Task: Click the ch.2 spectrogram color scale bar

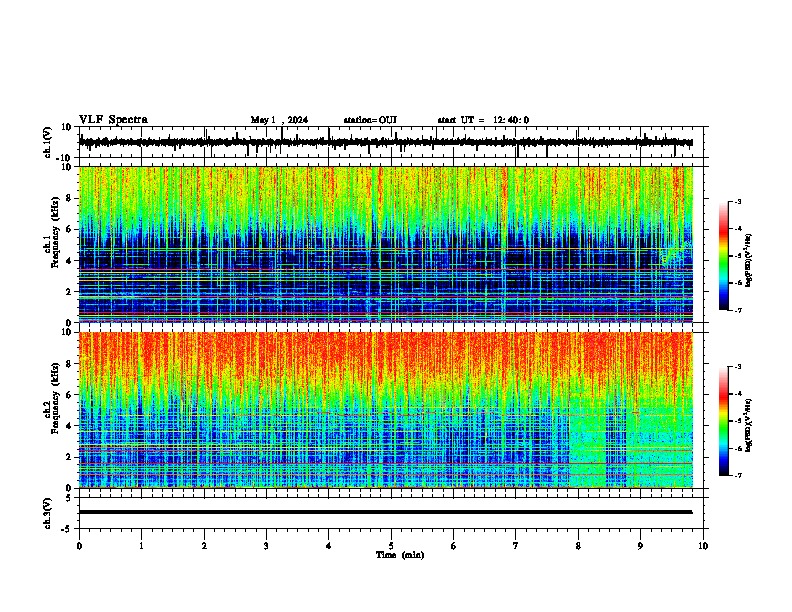Action: pos(723,421)
